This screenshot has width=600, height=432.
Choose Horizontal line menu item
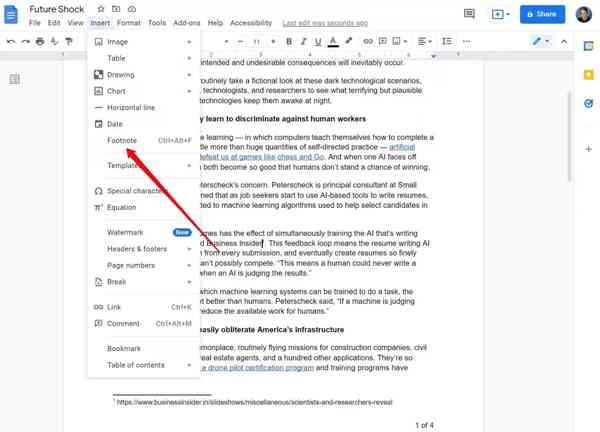[x=131, y=107]
